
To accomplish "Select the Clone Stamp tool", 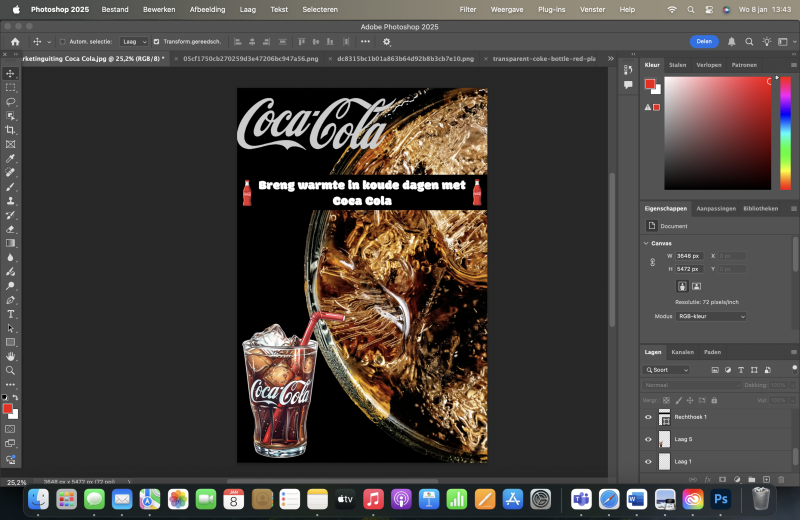I will pos(10,201).
